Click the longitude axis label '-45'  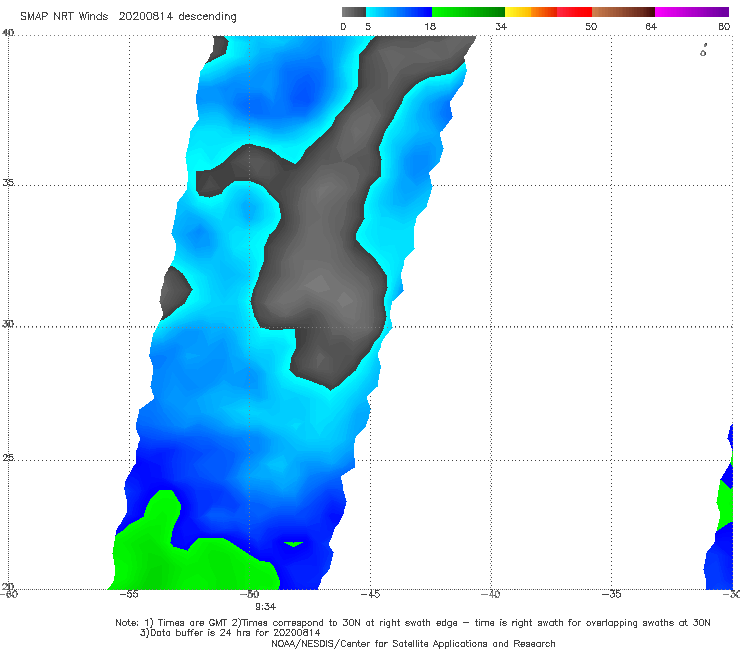point(370,594)
